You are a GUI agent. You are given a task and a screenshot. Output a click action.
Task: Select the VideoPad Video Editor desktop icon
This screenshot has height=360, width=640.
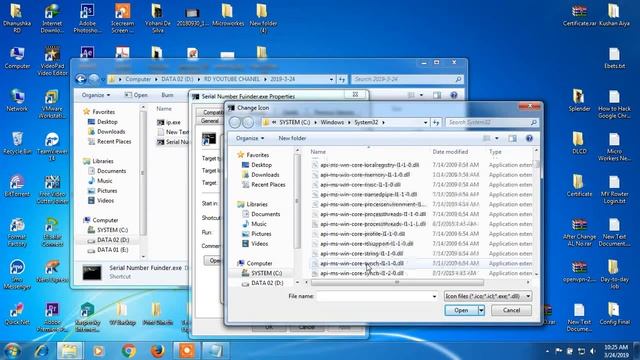52,61
